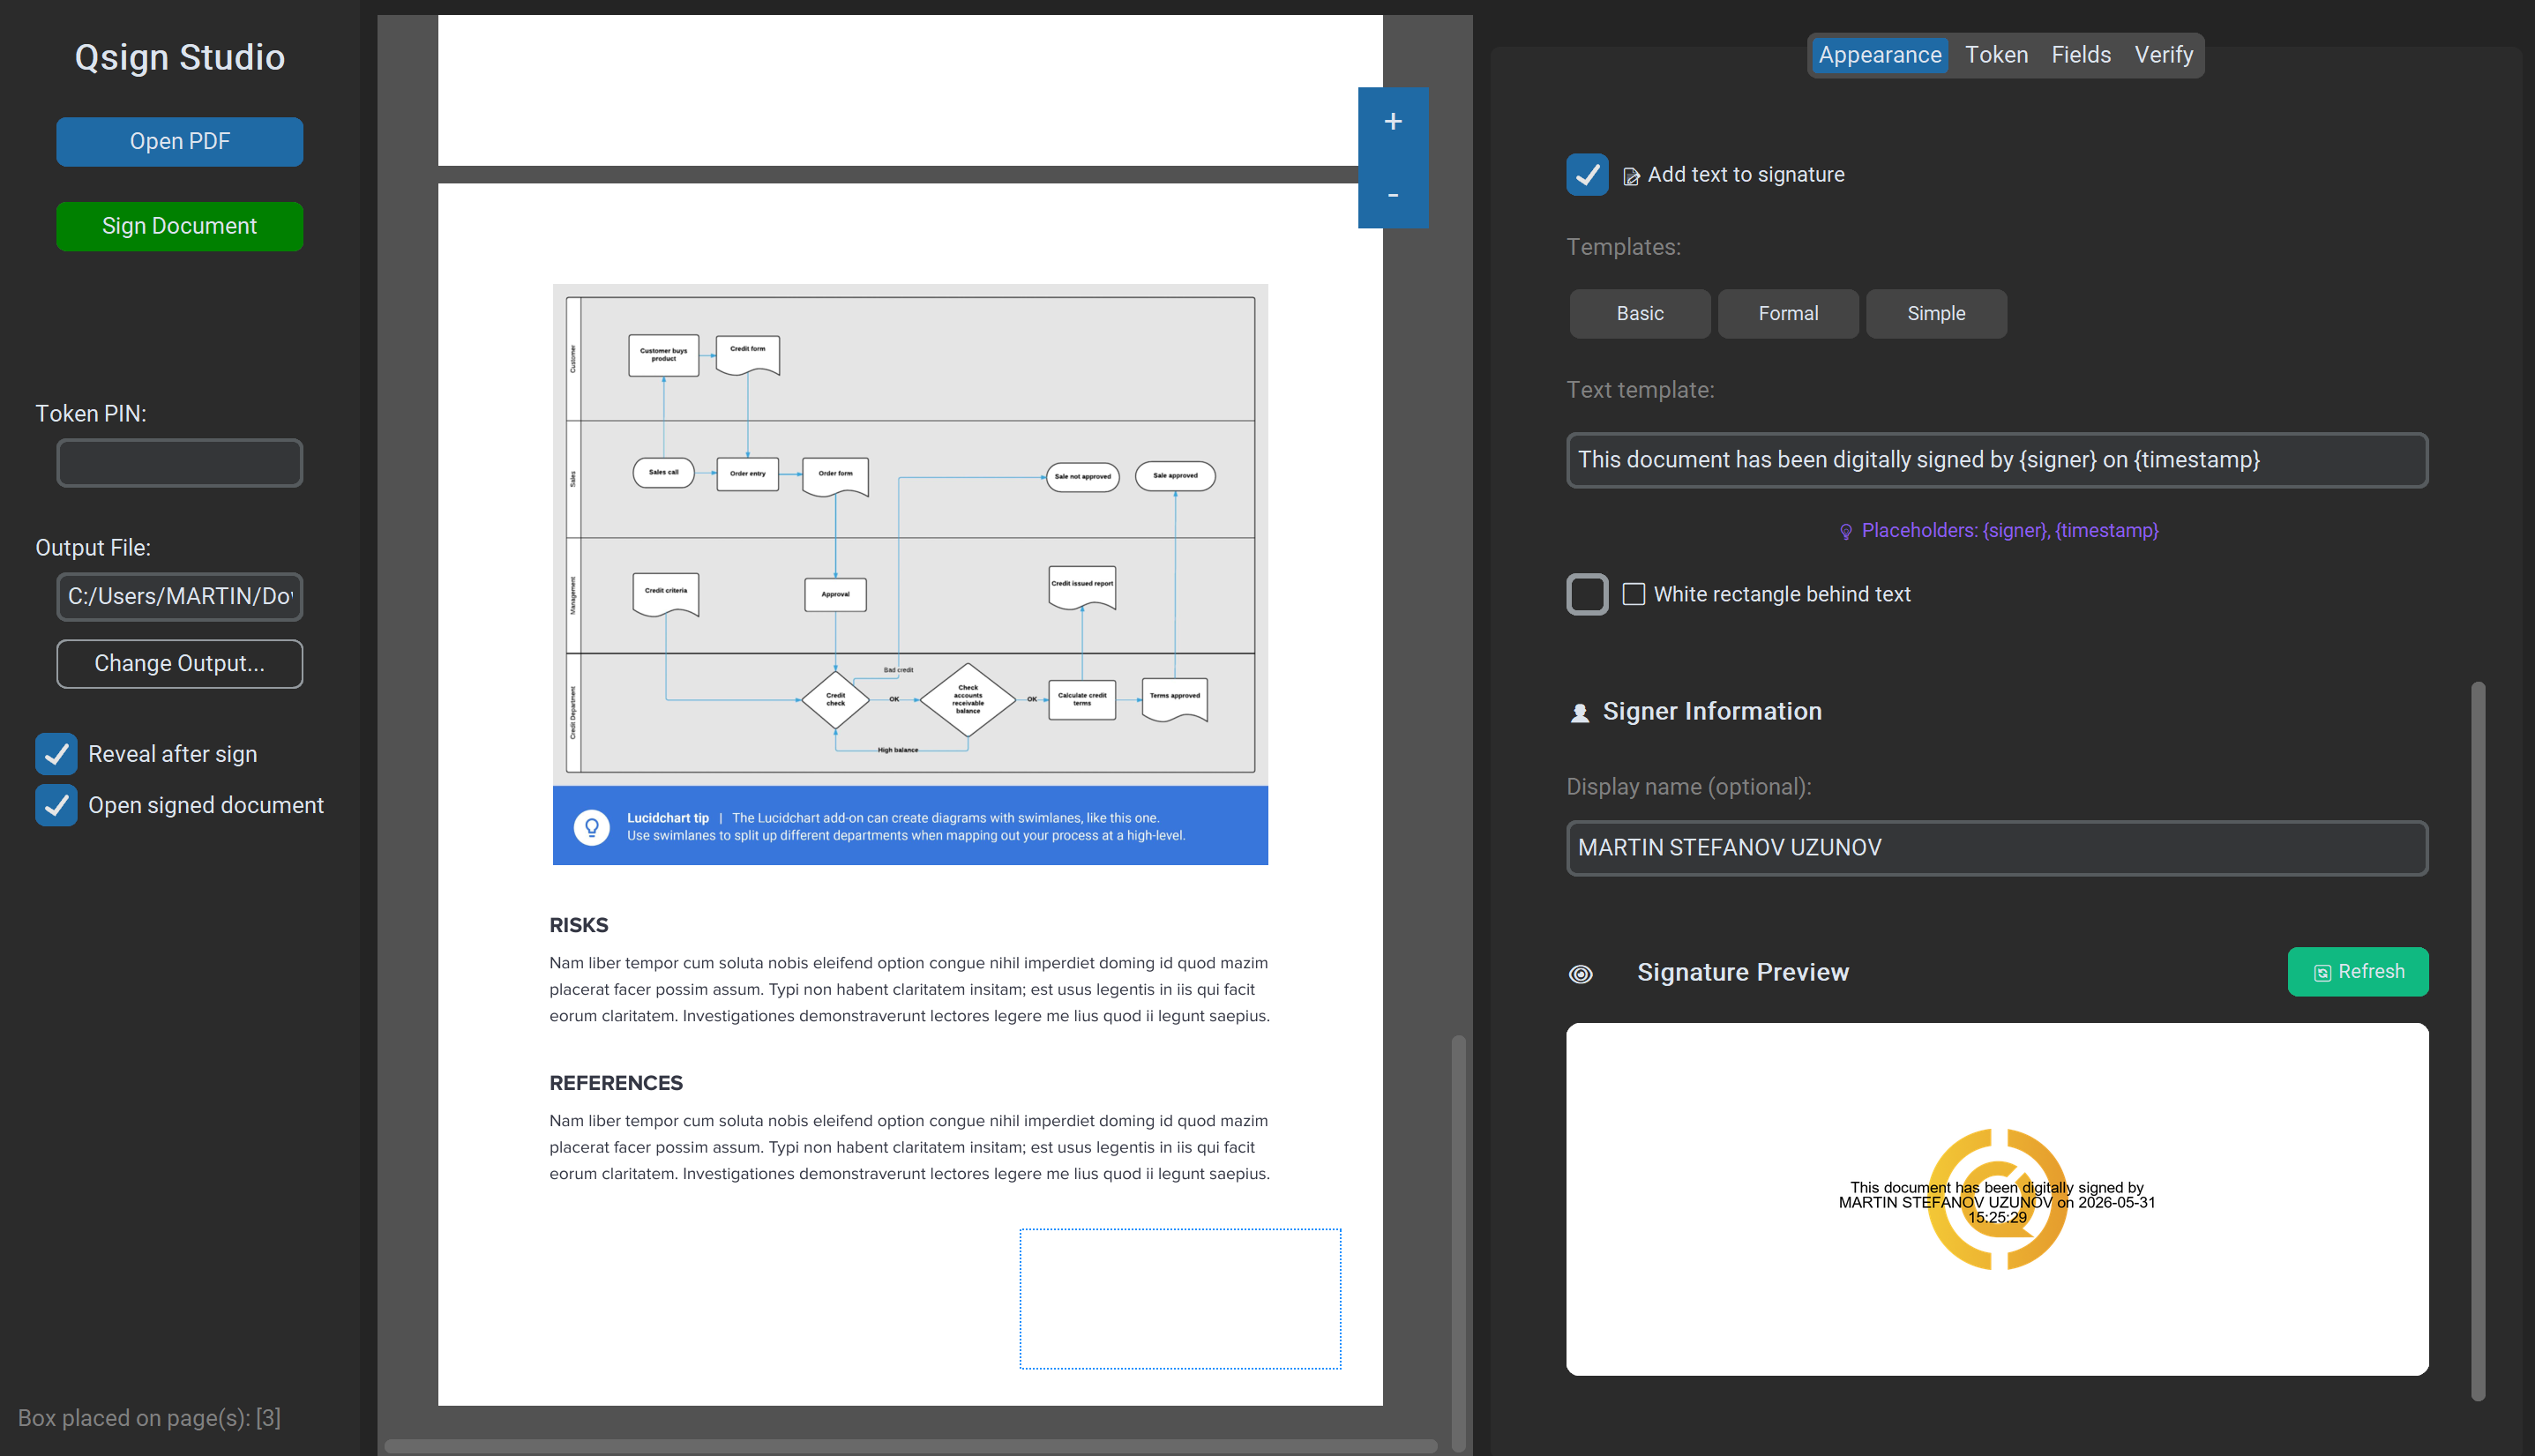The image size is (2535, 1456).
Task: Apply the Simple template
Action: point(1936,314)
